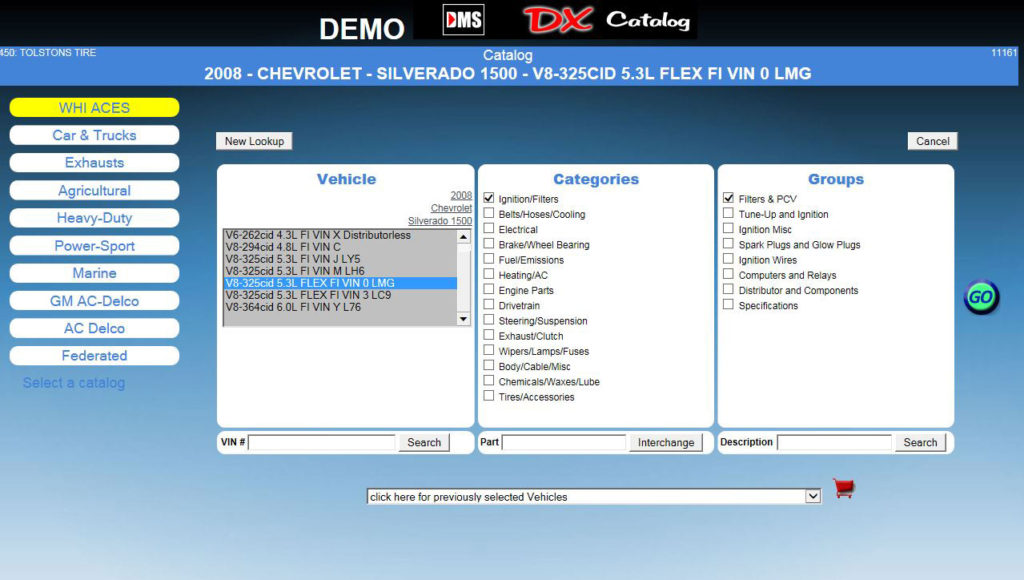Check the Specifications group checkbox

point(728,303)
